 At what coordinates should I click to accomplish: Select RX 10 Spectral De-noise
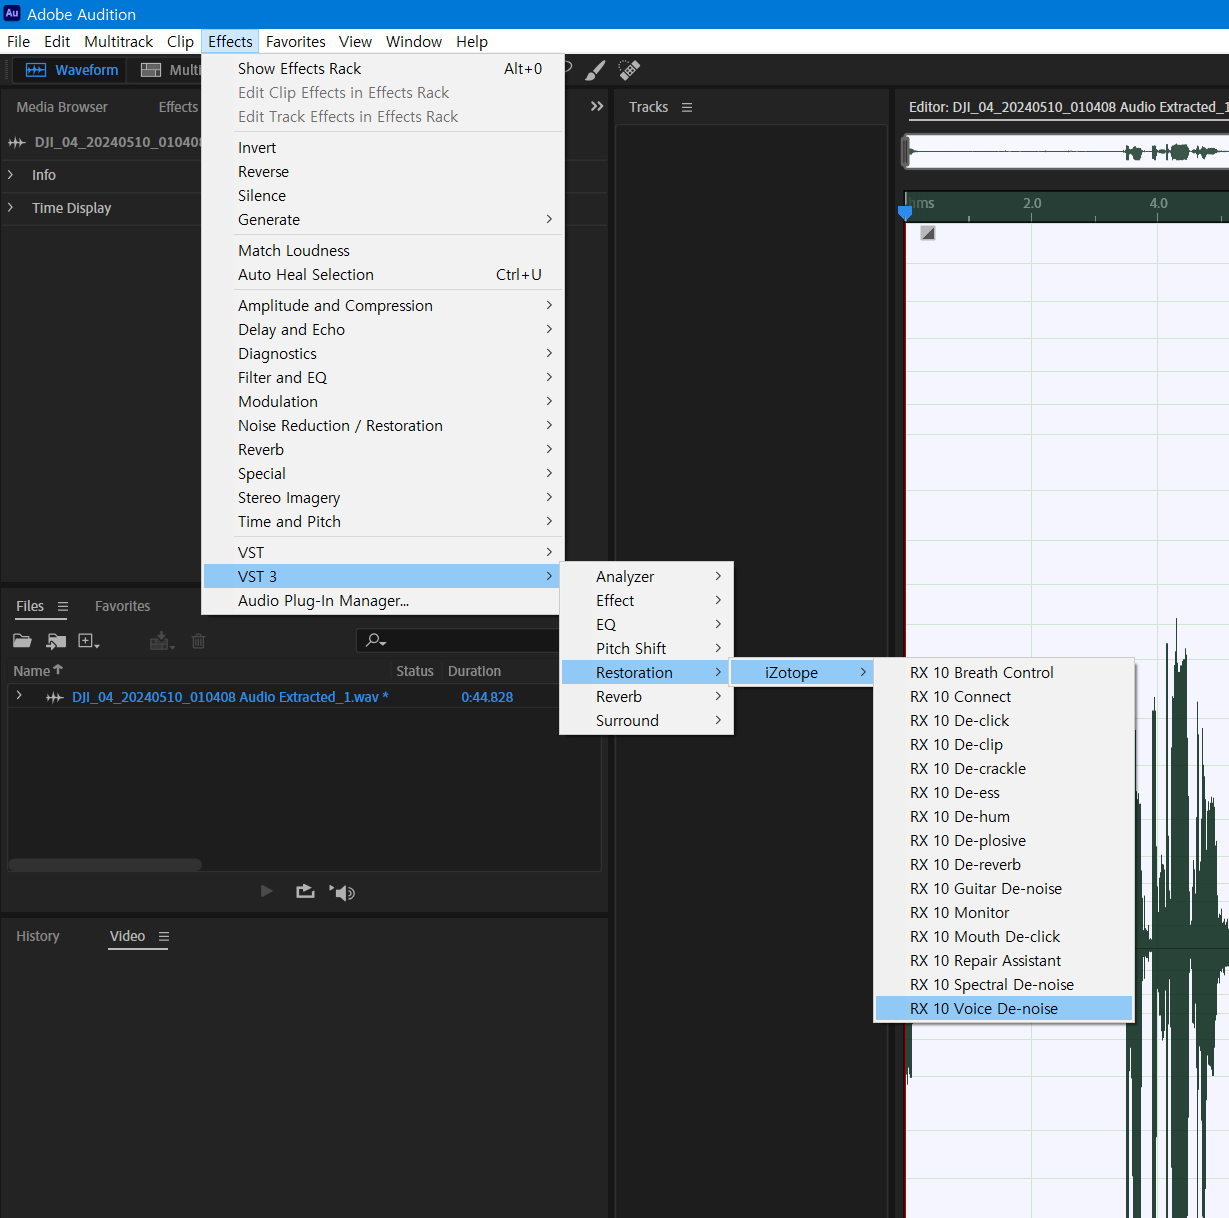tap(1004, 985)
